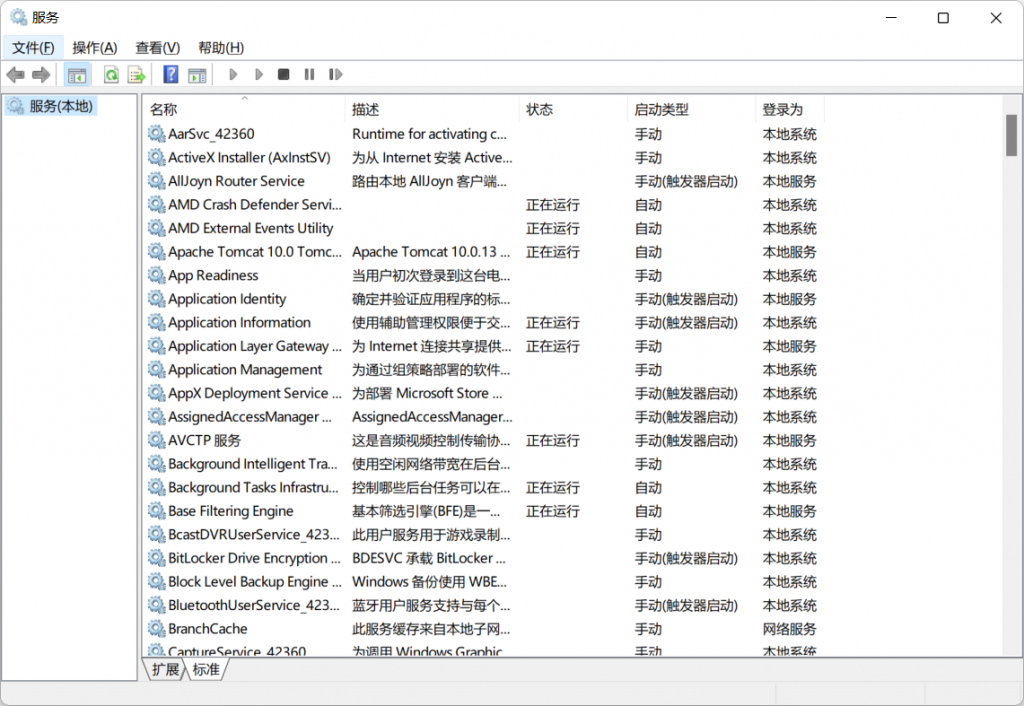Click the Restart Service toolbar icon
Screen dimensions: 1024x706
pyautogui.click(x=335, y=74)
